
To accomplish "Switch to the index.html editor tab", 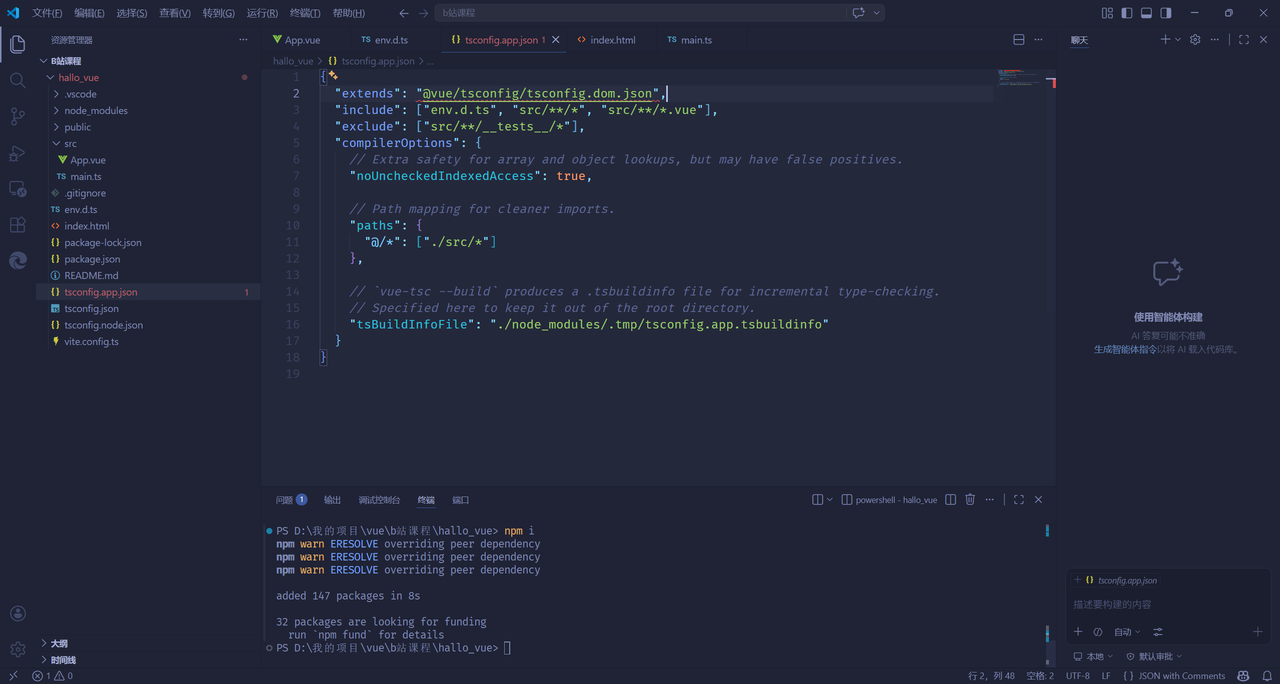I will 612,40.
